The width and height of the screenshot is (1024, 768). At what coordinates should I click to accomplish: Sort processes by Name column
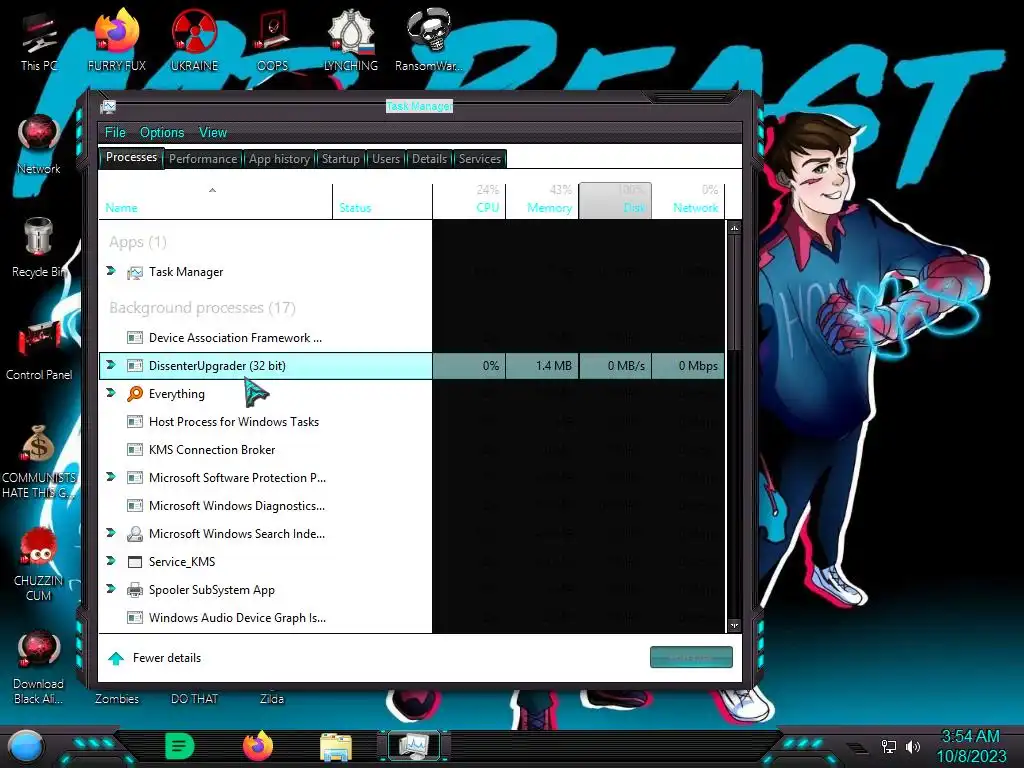click(x=216, y=200)
